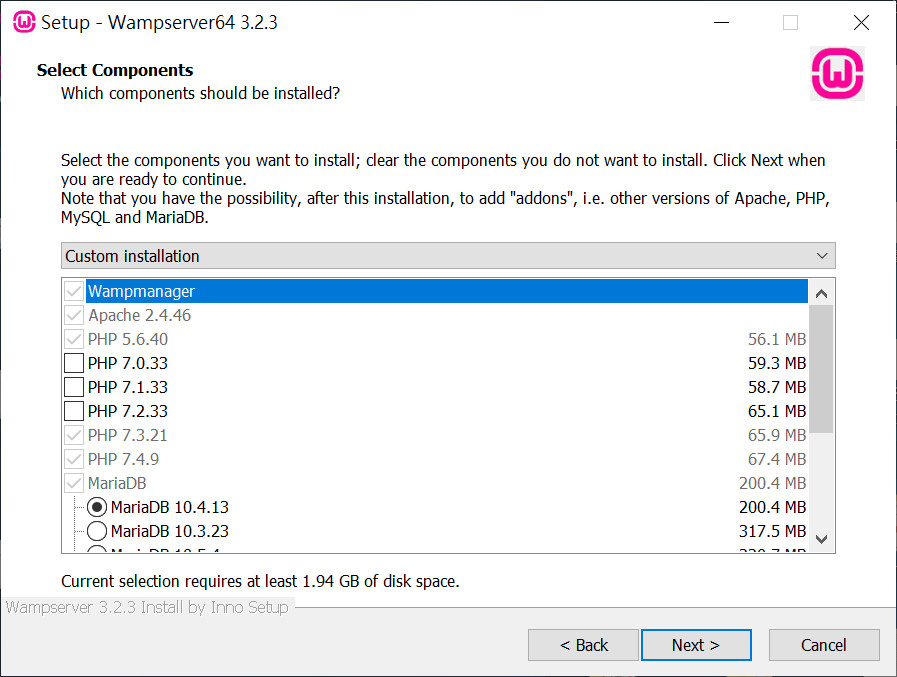Cancel the Wampserver installation

pyautogui.click(x=824, y=645)
